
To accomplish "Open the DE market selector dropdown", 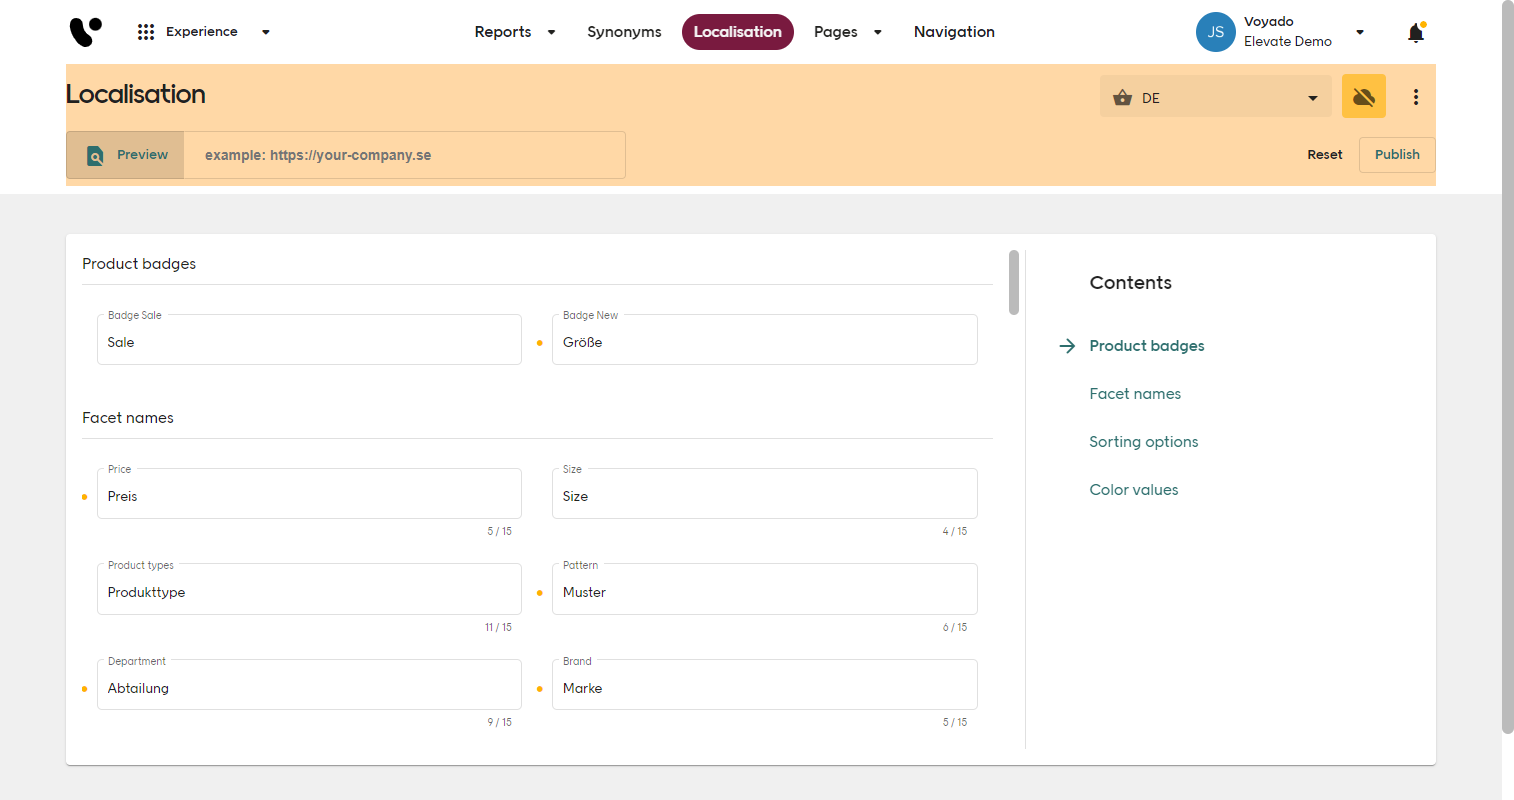I will [1216, 97].
